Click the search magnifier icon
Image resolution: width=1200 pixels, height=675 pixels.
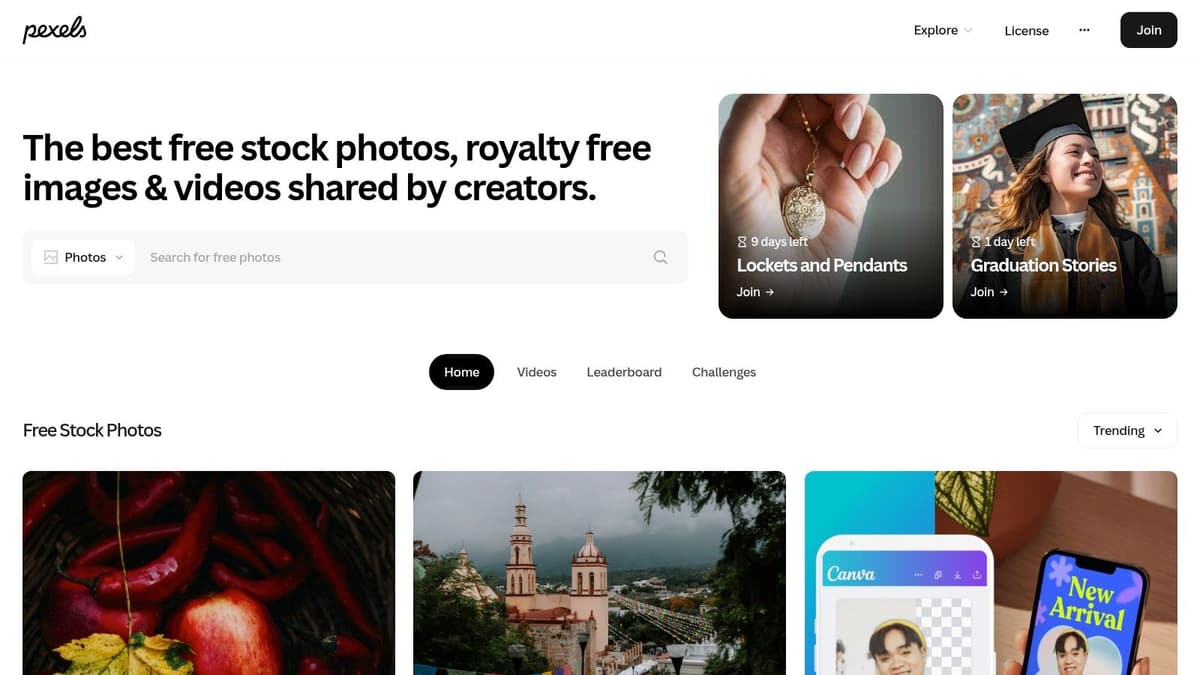[x=660, y=257]
